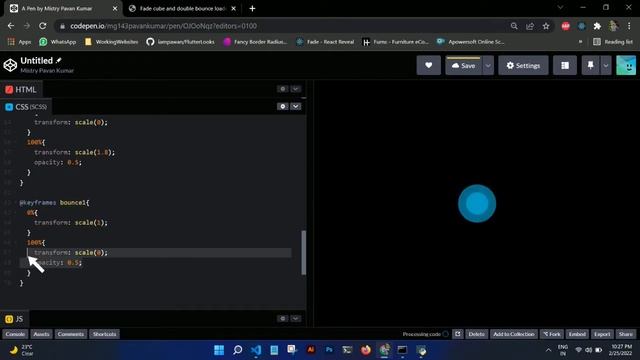This screenshot has width=640, height=360.
Task: Click the CSS editor vertical scrollbar thumb
Action: coord(303,253)
